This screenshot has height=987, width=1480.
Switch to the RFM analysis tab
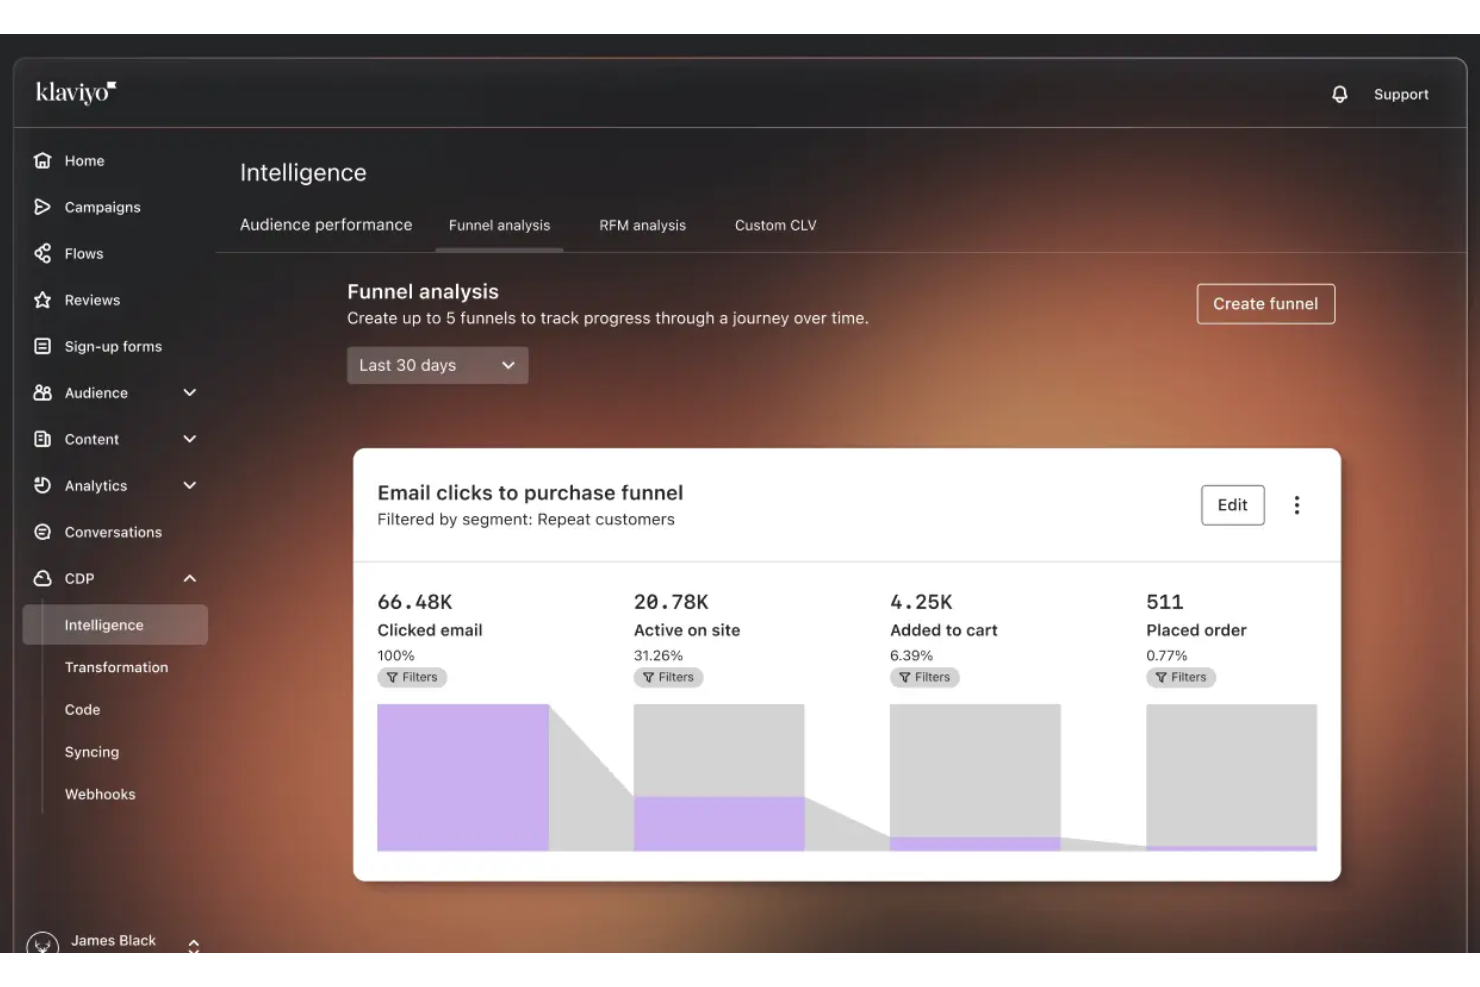tap(642, 225)
